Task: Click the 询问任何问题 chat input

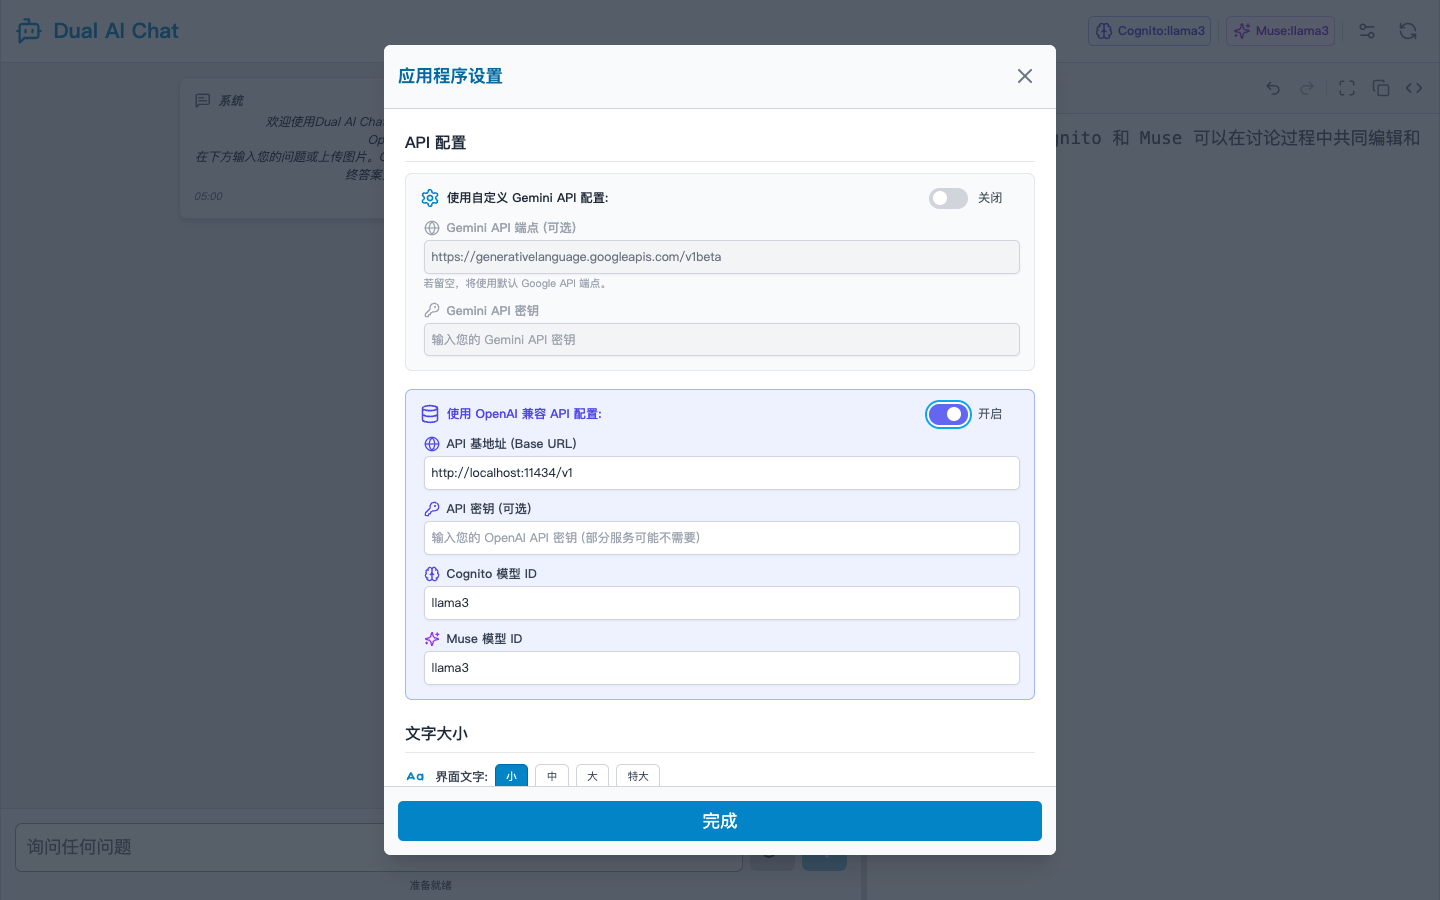Action: click(x=379, y=847)
